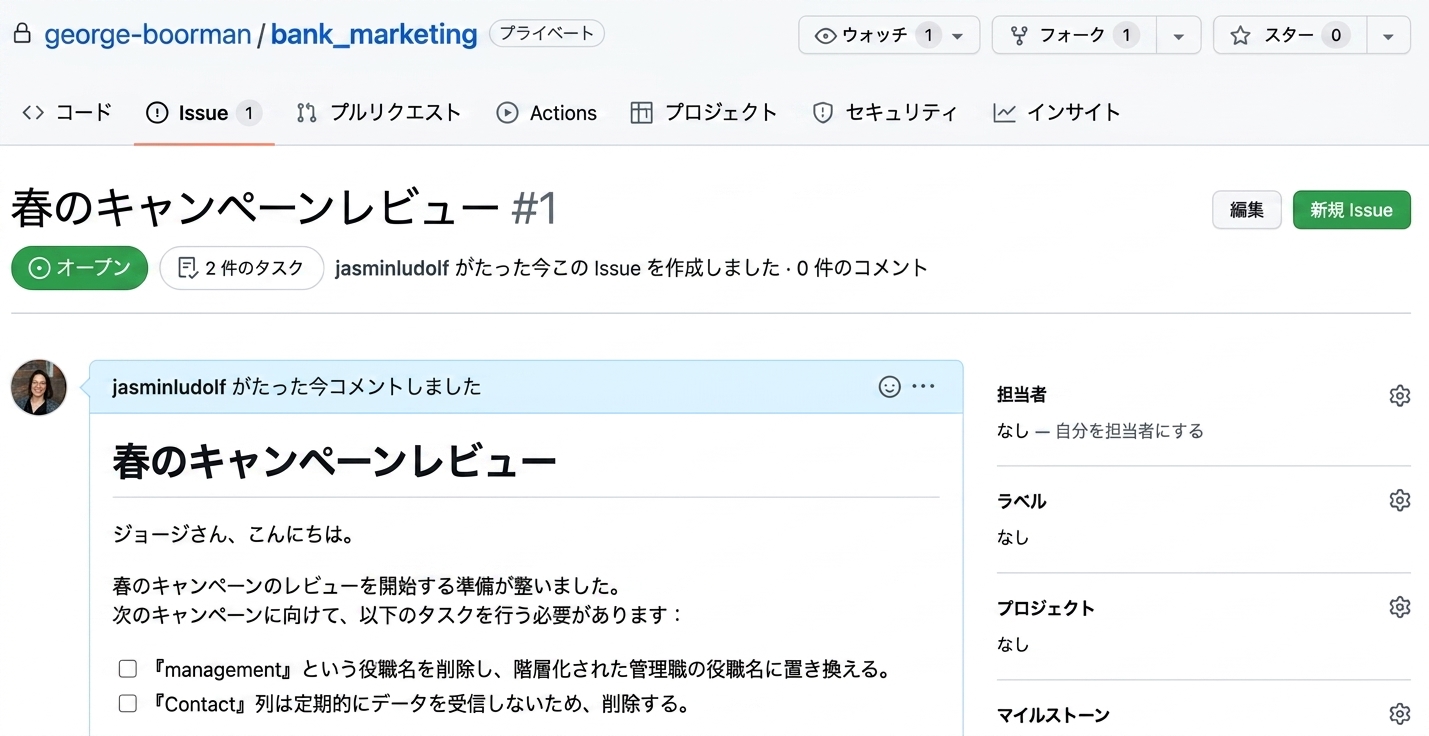Click jasminludolf name in comment header
Viewport: 1429px width, 736px height.
point(170,387)
